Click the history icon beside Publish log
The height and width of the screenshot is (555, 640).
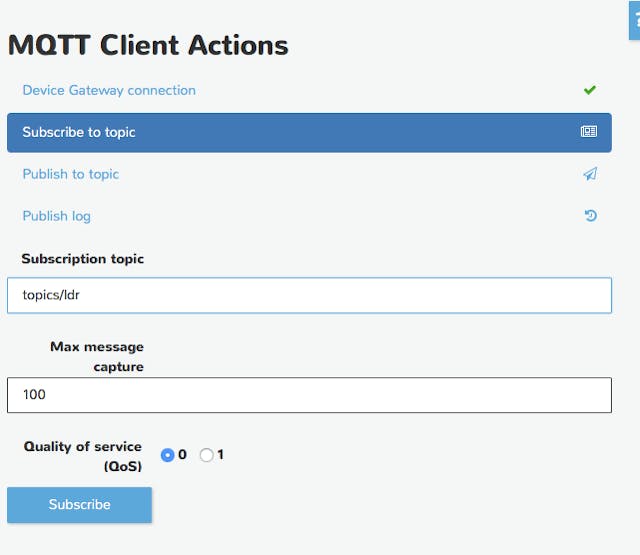pos(590,216)
